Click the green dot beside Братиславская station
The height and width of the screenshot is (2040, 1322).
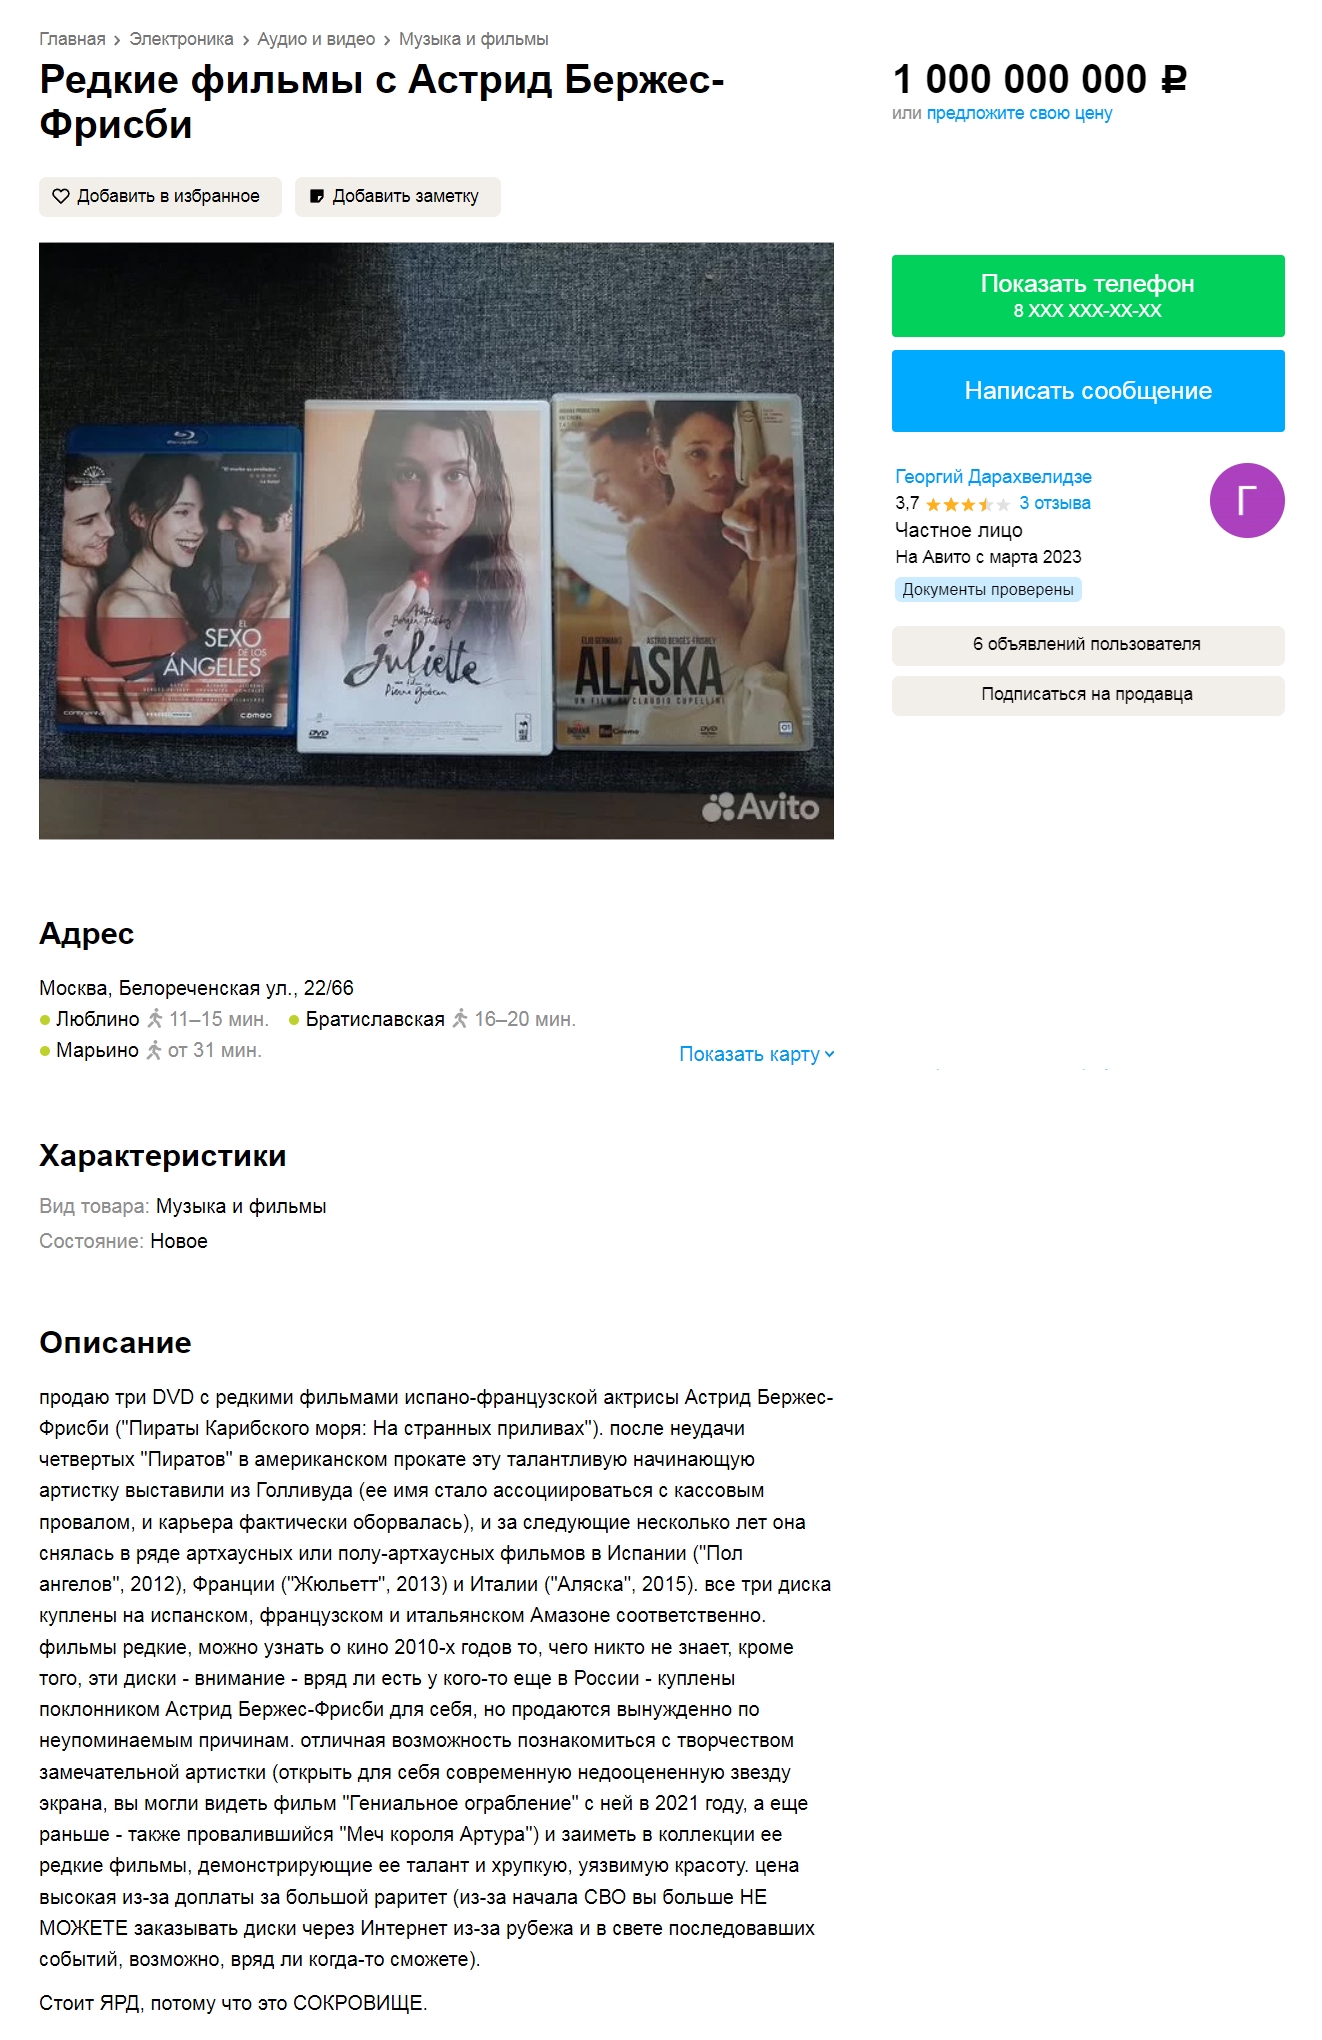(294, 1020)
